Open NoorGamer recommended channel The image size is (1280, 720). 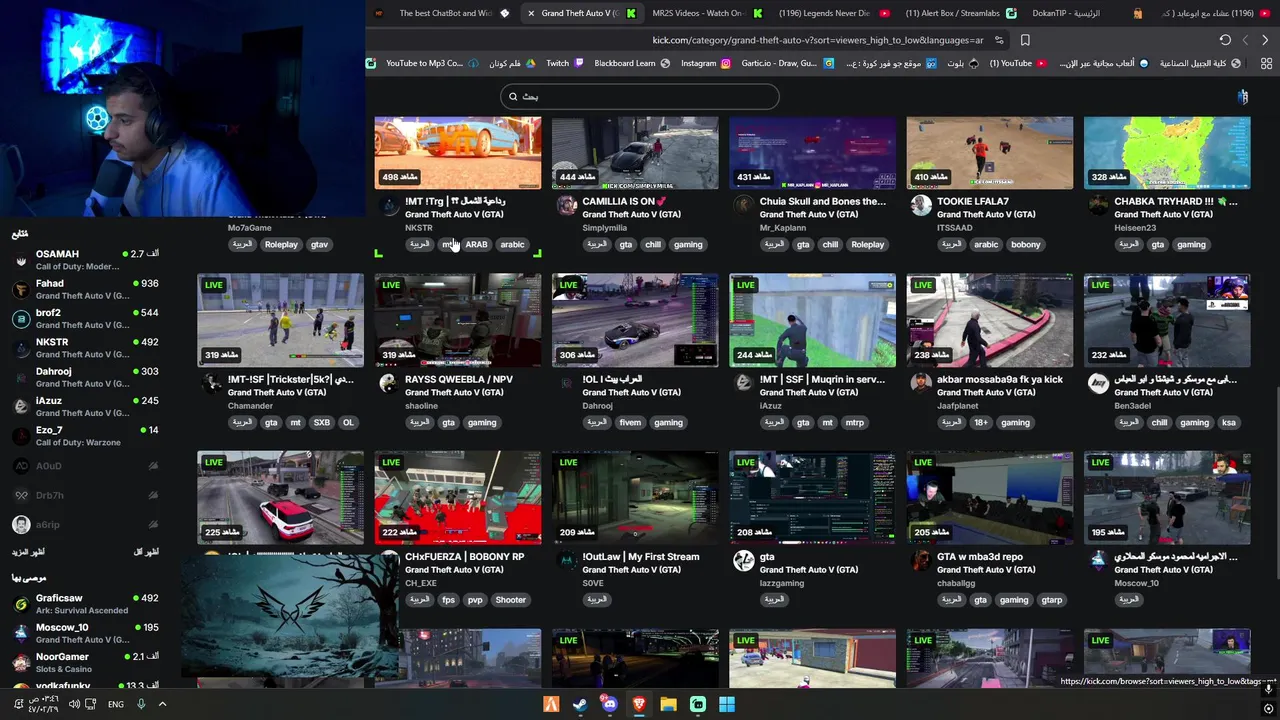(x=85, y=662)
